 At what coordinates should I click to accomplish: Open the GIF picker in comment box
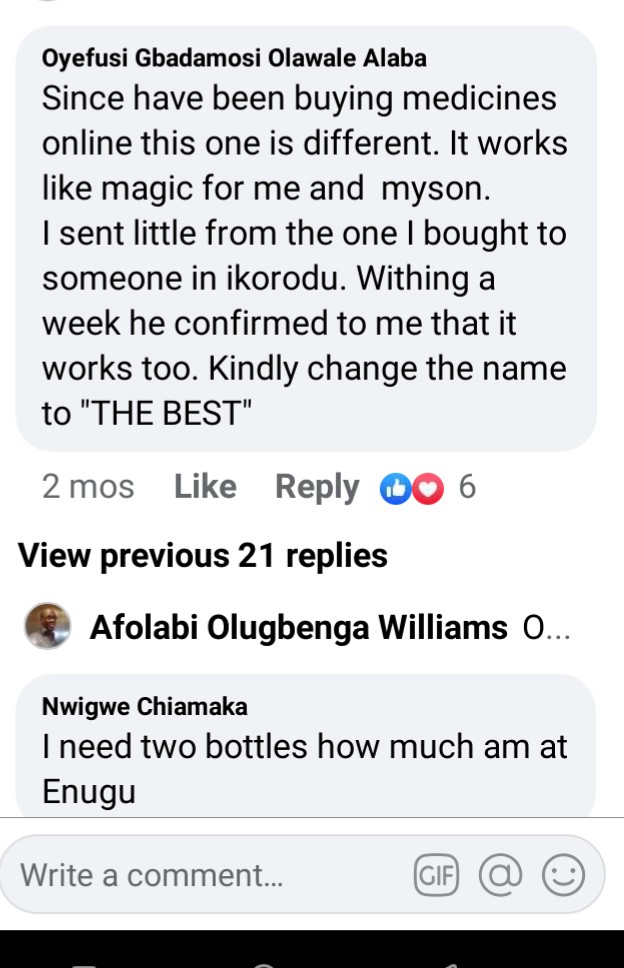coord(435,876)
